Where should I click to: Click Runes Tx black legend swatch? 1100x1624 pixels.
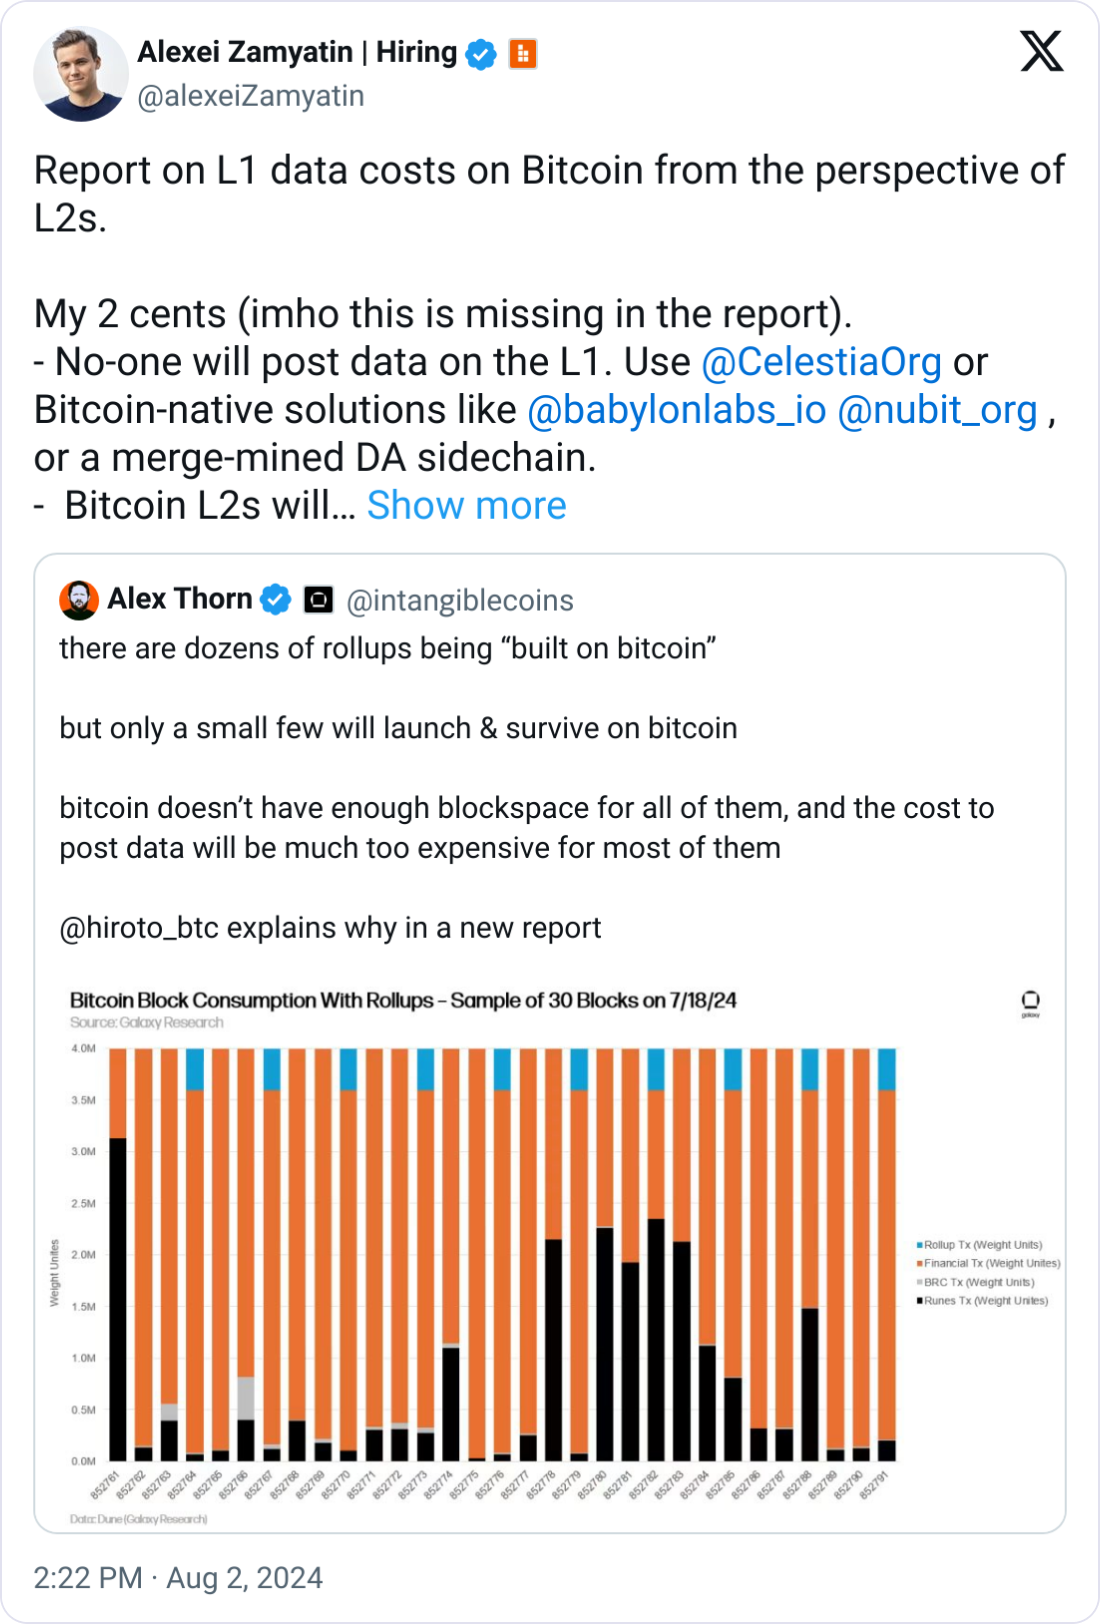[919, 1300]
